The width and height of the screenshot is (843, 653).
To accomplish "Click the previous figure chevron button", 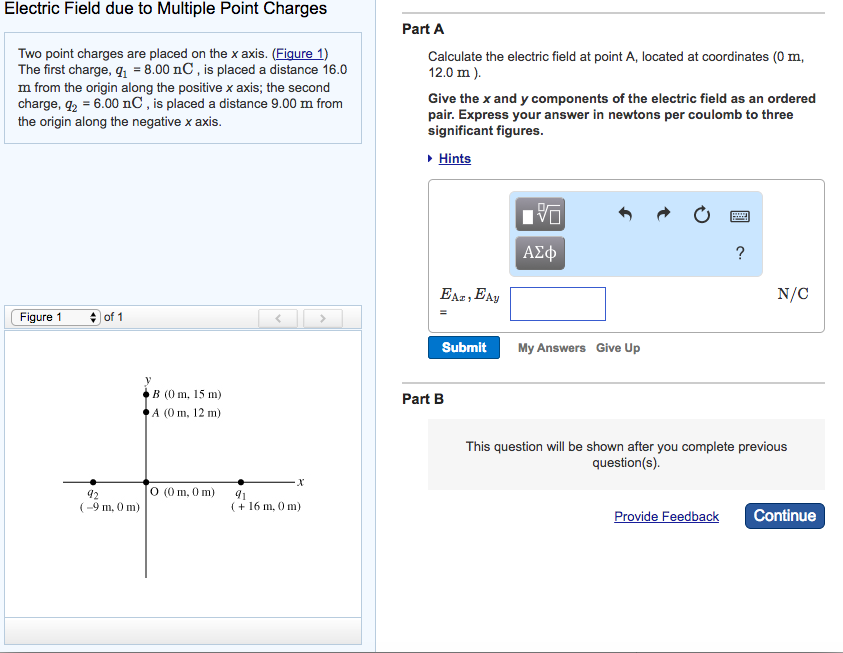I will pyautogui.click(x=278, y=318).
